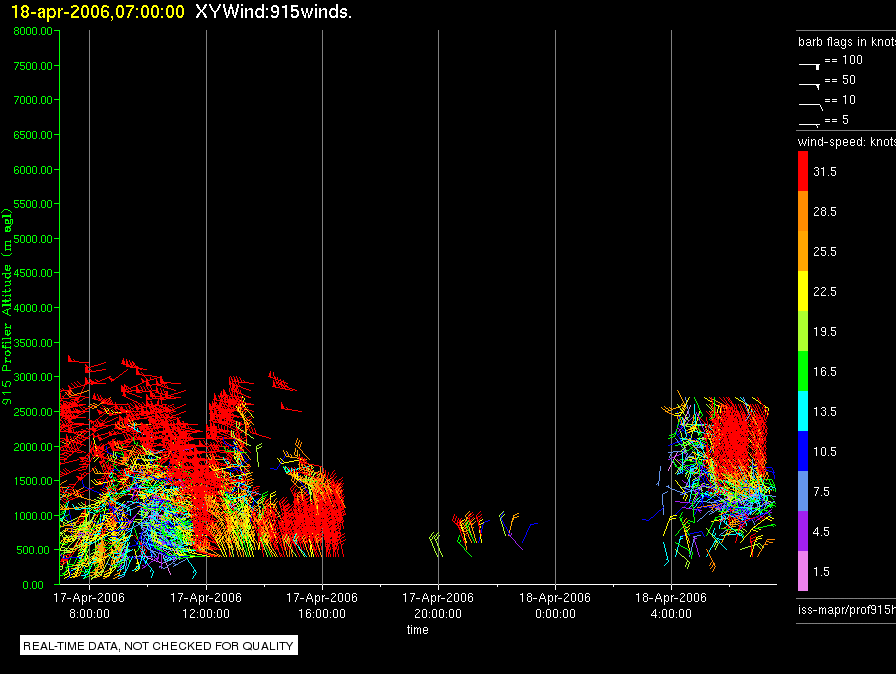Click the '17-Apr-2006 12:00:00' time tick label
Screen dimensions: 896x674
tap(206, 605)
